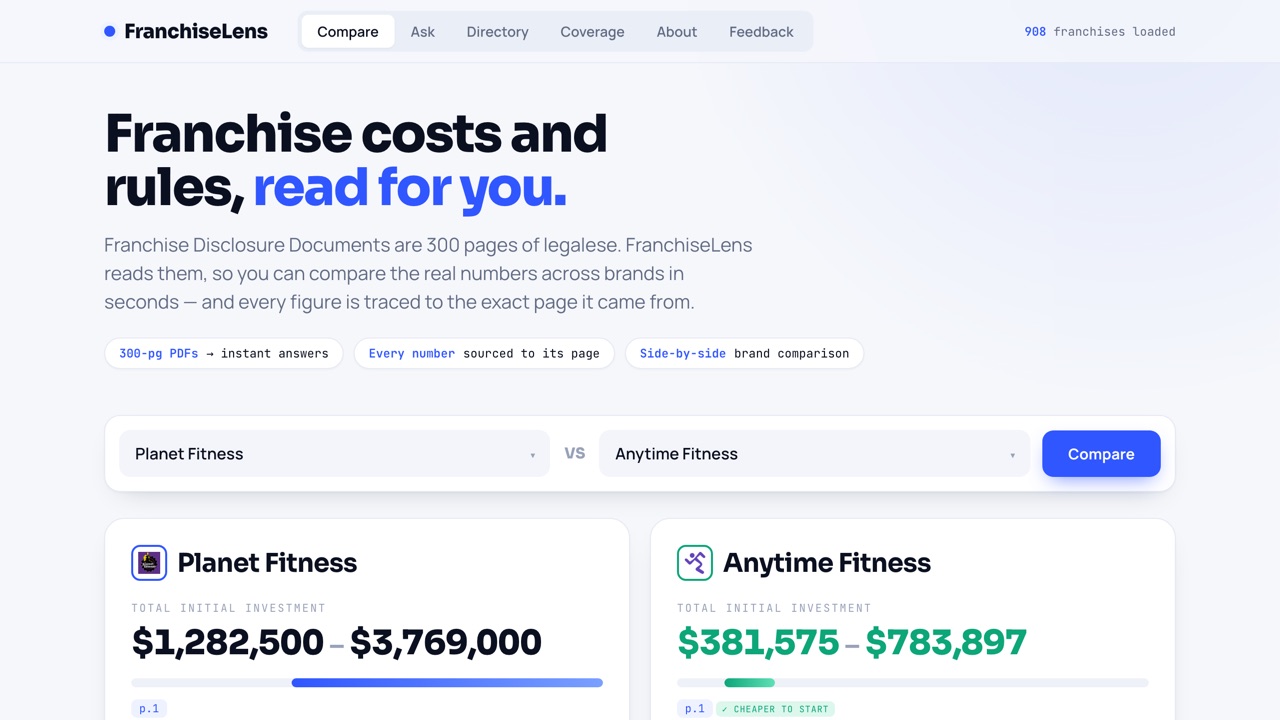Open the Feedback tab
Screen dimensions: 1280x720
pyautogui.click(x=761, y=32)
